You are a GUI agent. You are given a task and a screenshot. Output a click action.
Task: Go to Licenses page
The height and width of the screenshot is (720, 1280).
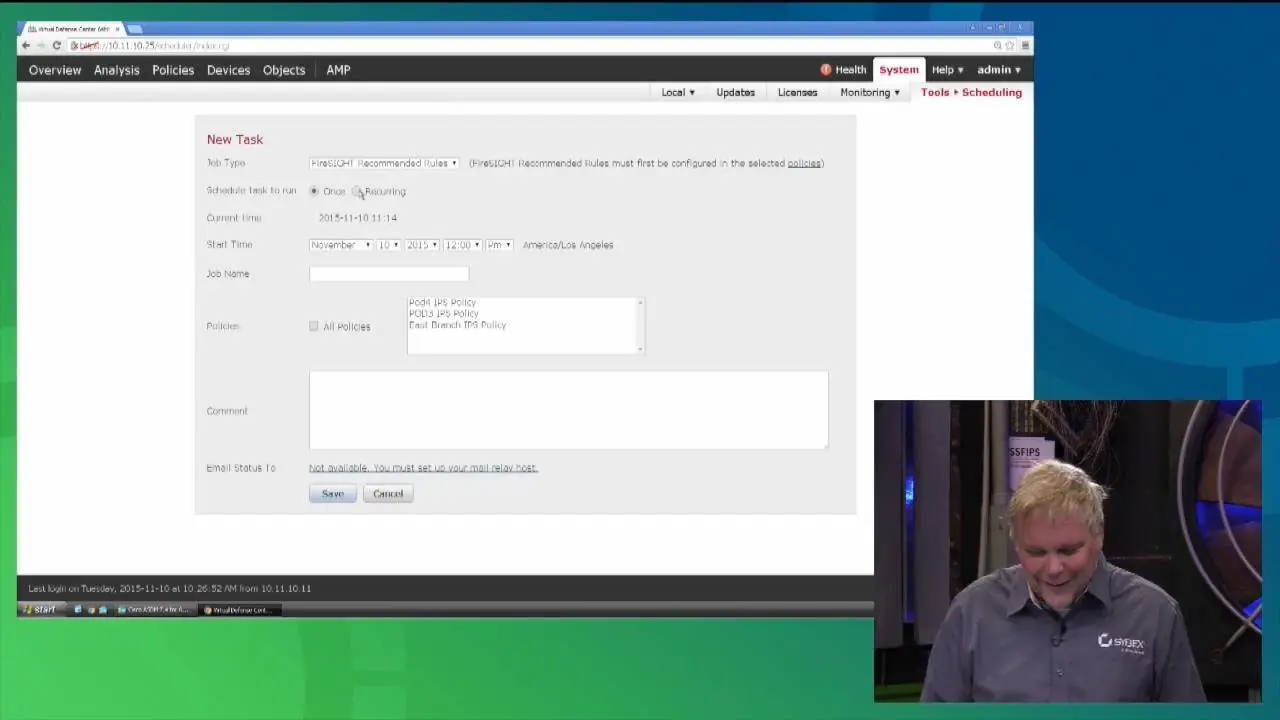pos(797,92)
